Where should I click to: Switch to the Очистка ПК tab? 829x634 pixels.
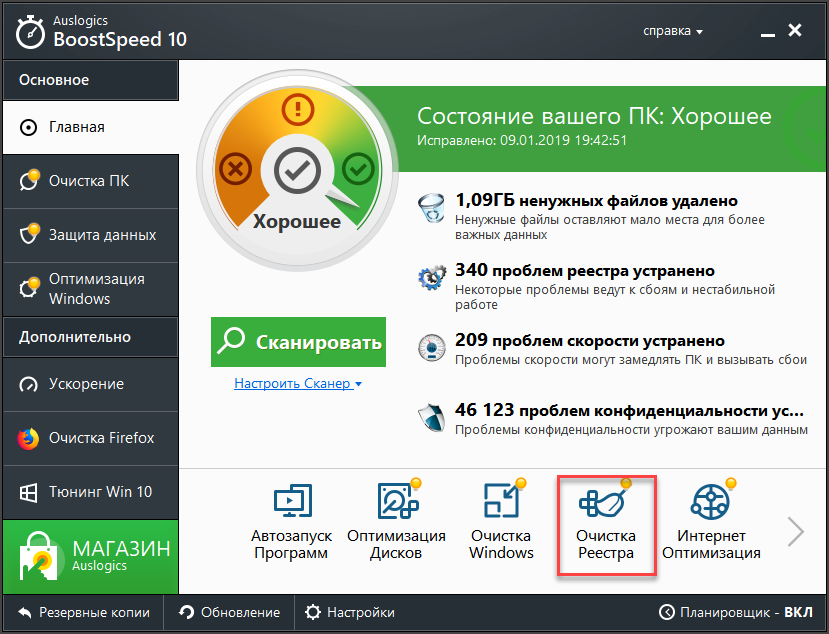pos(89,181)
